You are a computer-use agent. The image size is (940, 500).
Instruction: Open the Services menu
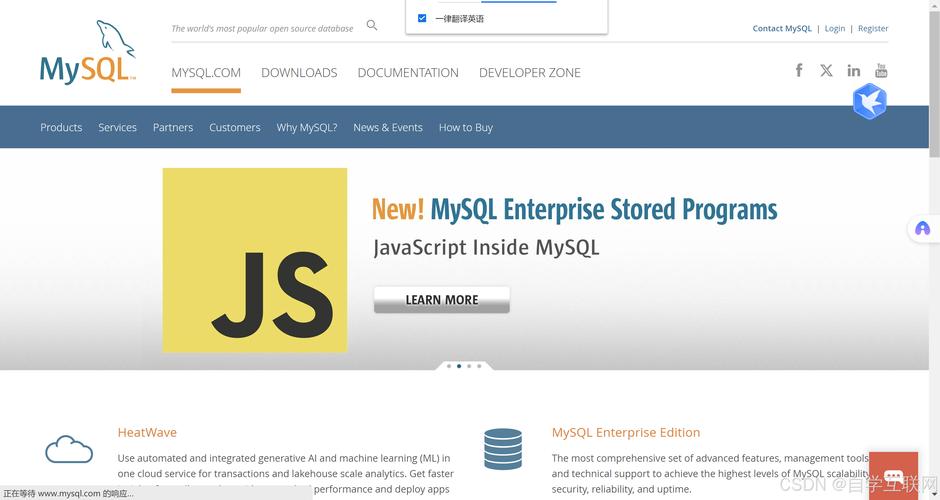tap(118, 127)
